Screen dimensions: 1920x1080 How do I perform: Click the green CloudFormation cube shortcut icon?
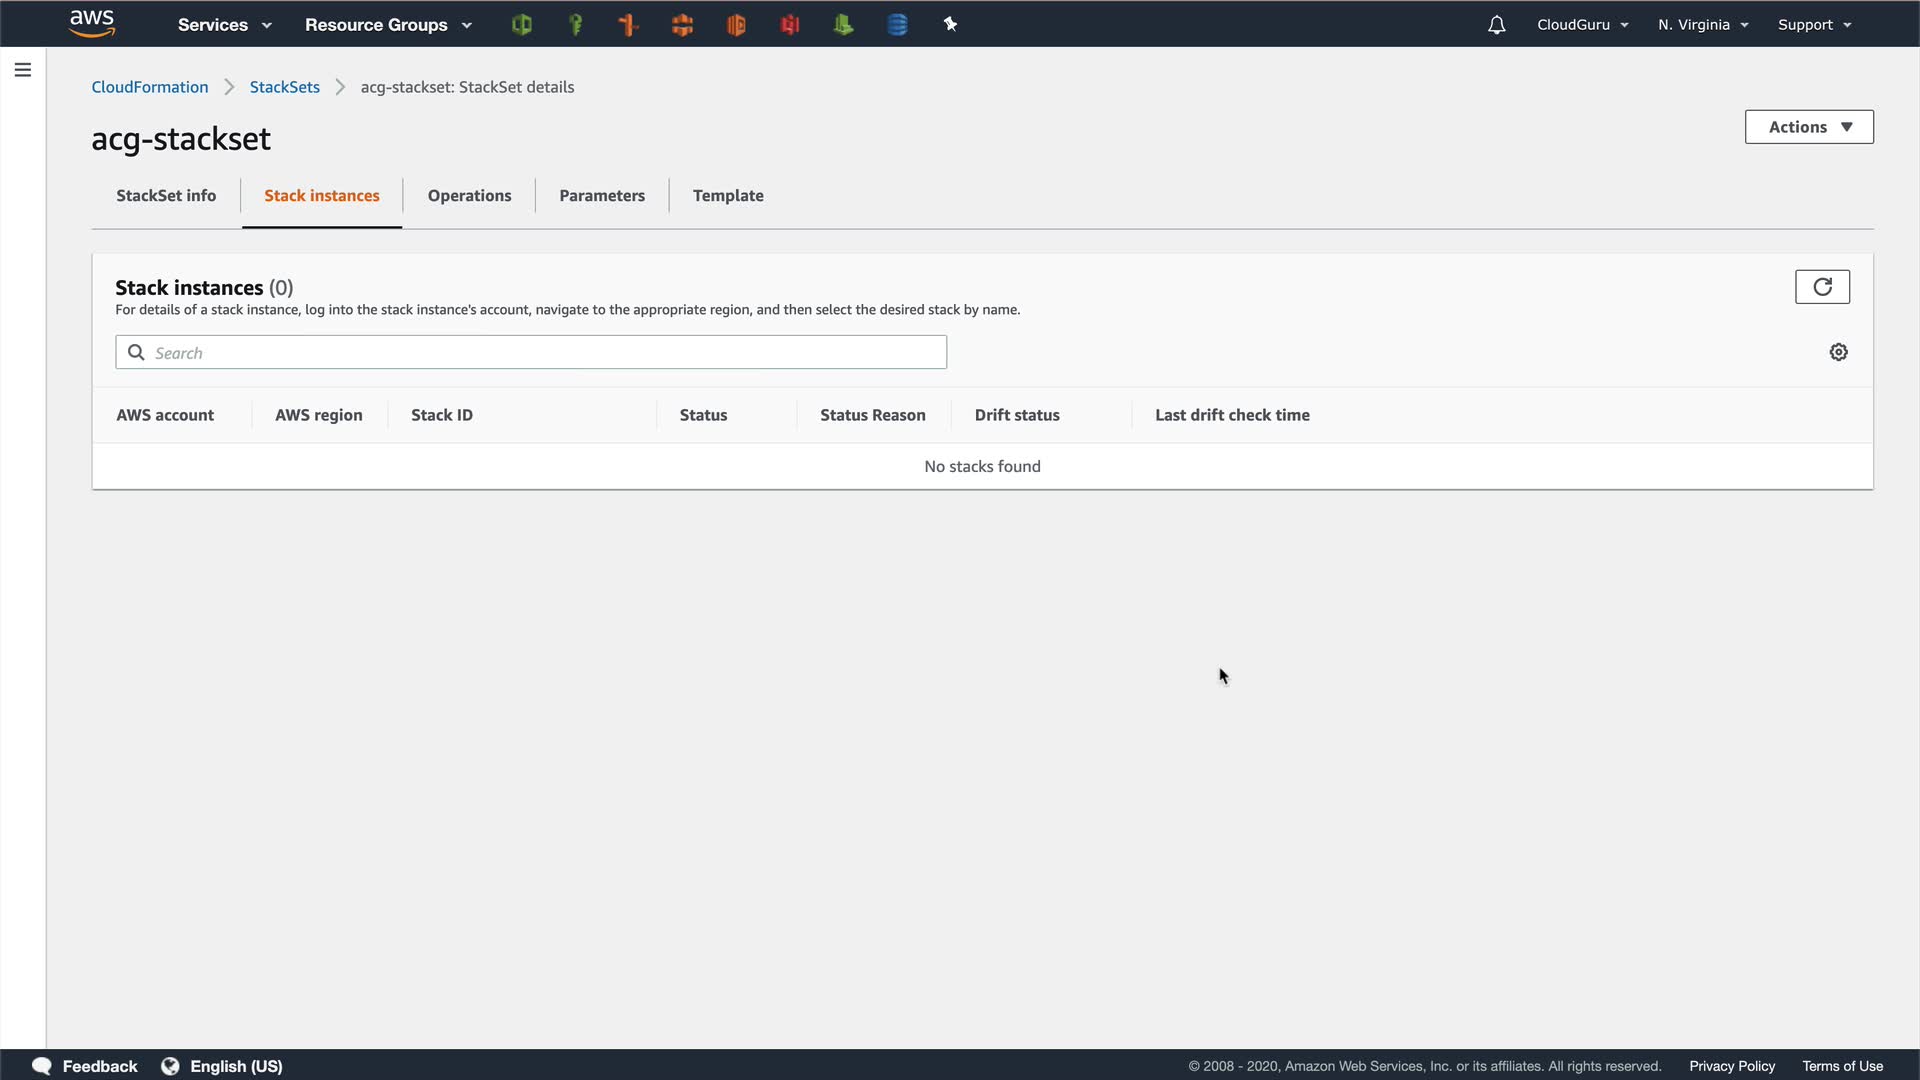click(x=521, y=25)
